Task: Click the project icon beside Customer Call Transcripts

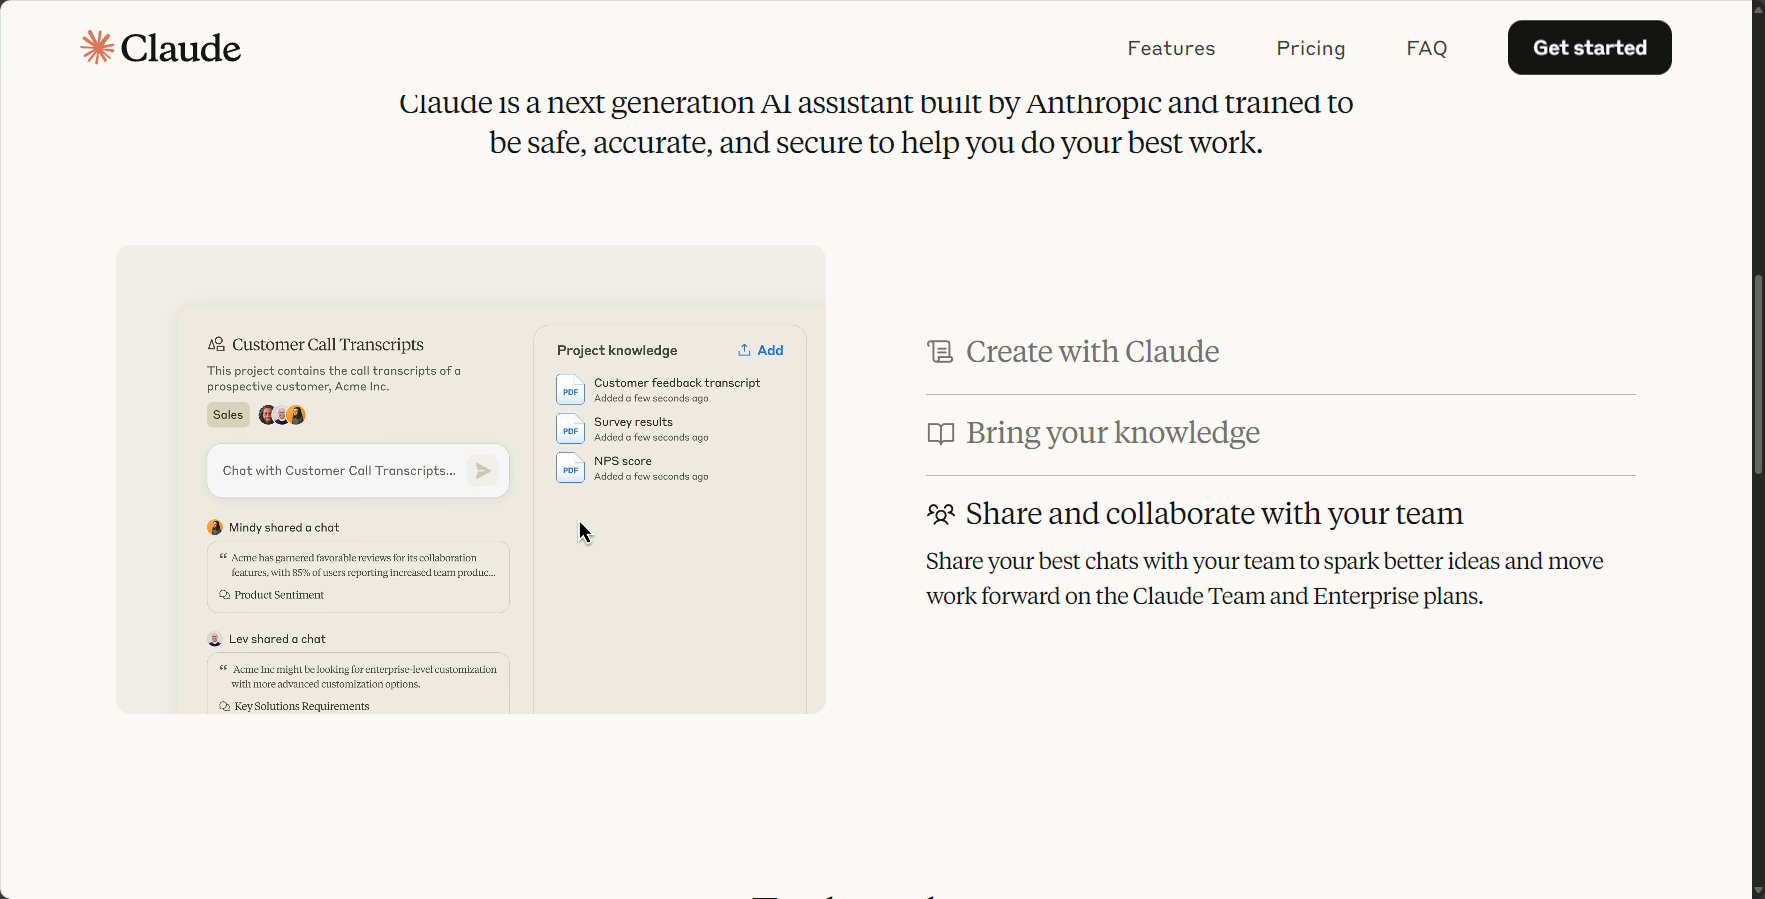Action: click(216, 344)
